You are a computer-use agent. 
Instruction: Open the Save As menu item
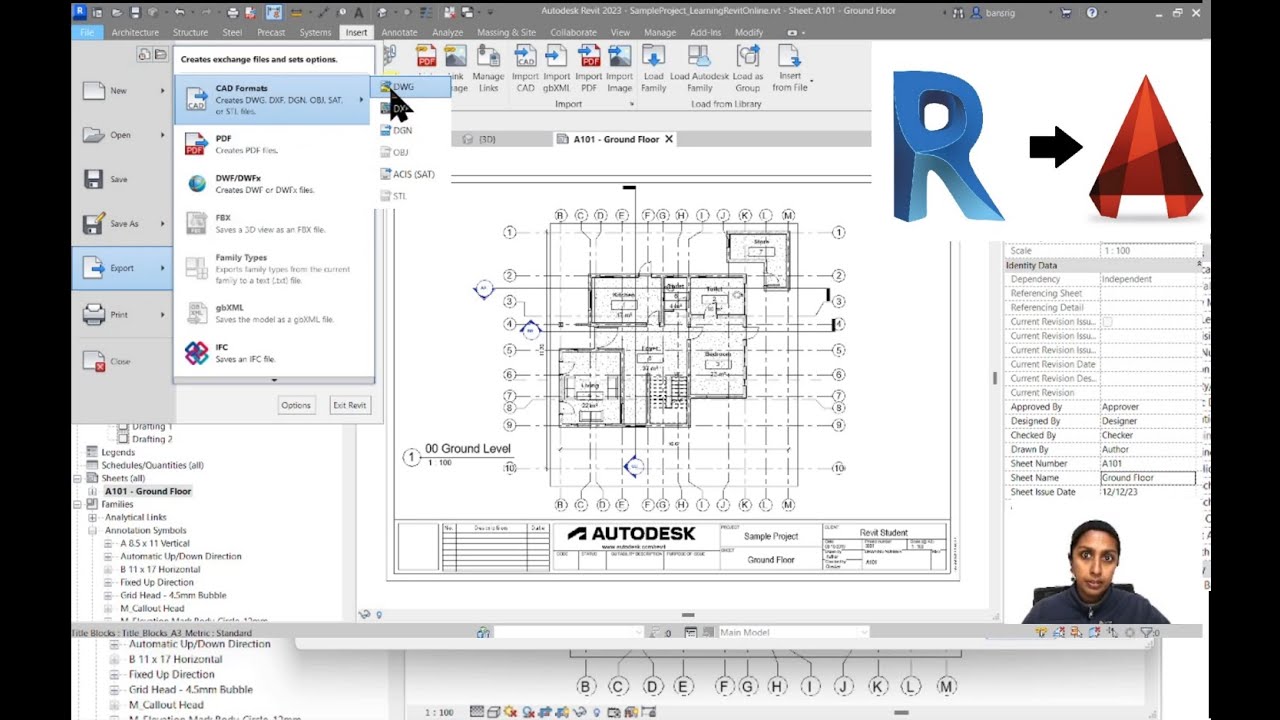click(122, 224)
